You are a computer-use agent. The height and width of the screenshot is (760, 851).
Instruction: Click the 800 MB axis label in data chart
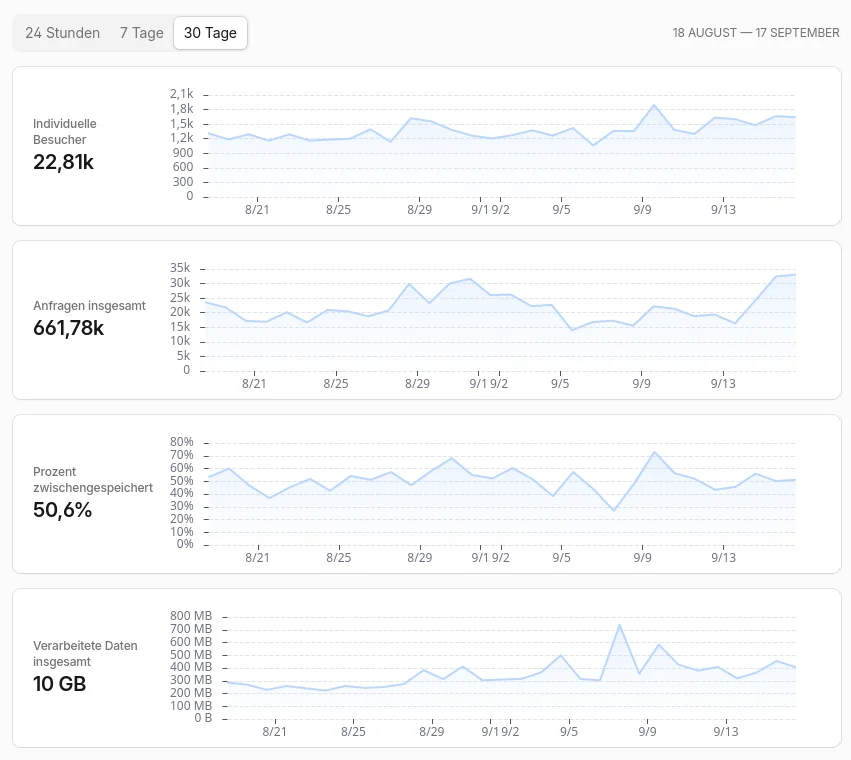[190, 616]
